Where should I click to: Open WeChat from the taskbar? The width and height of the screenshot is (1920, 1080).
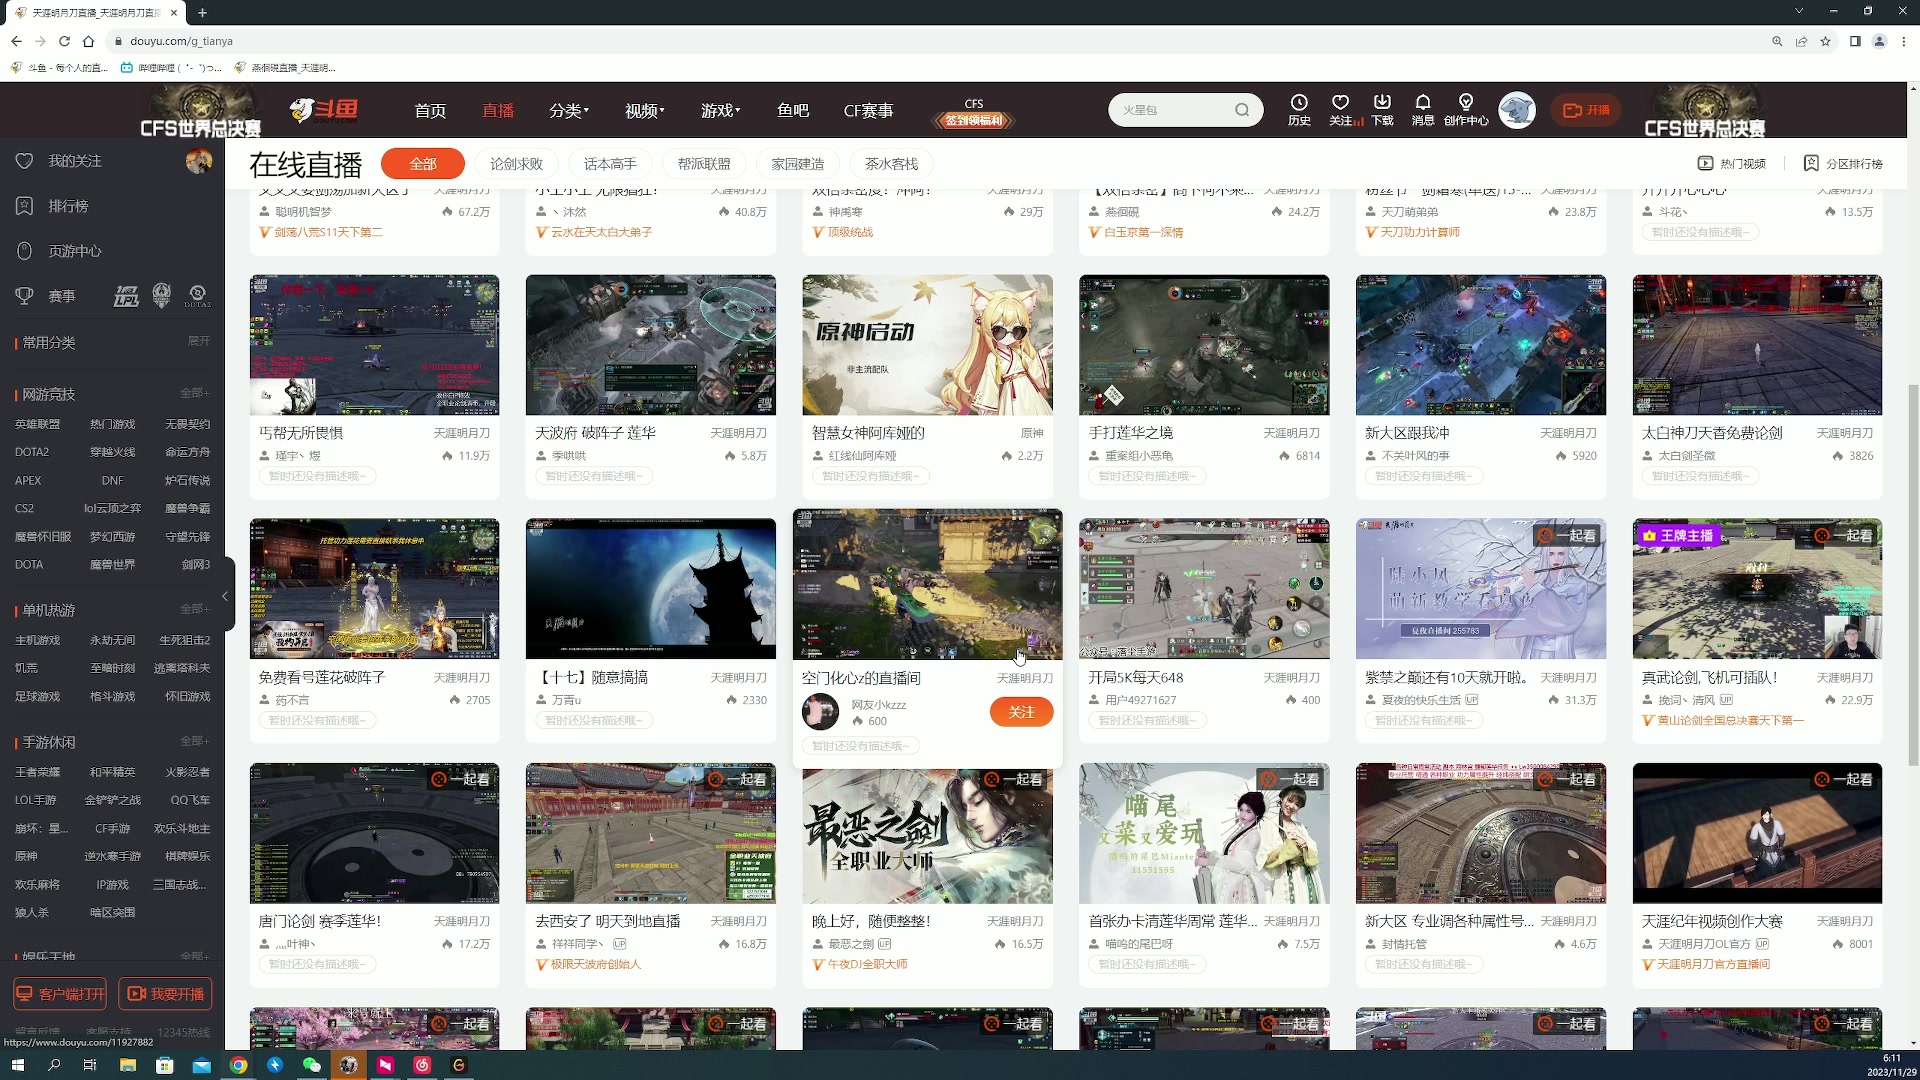point(312,1065)
